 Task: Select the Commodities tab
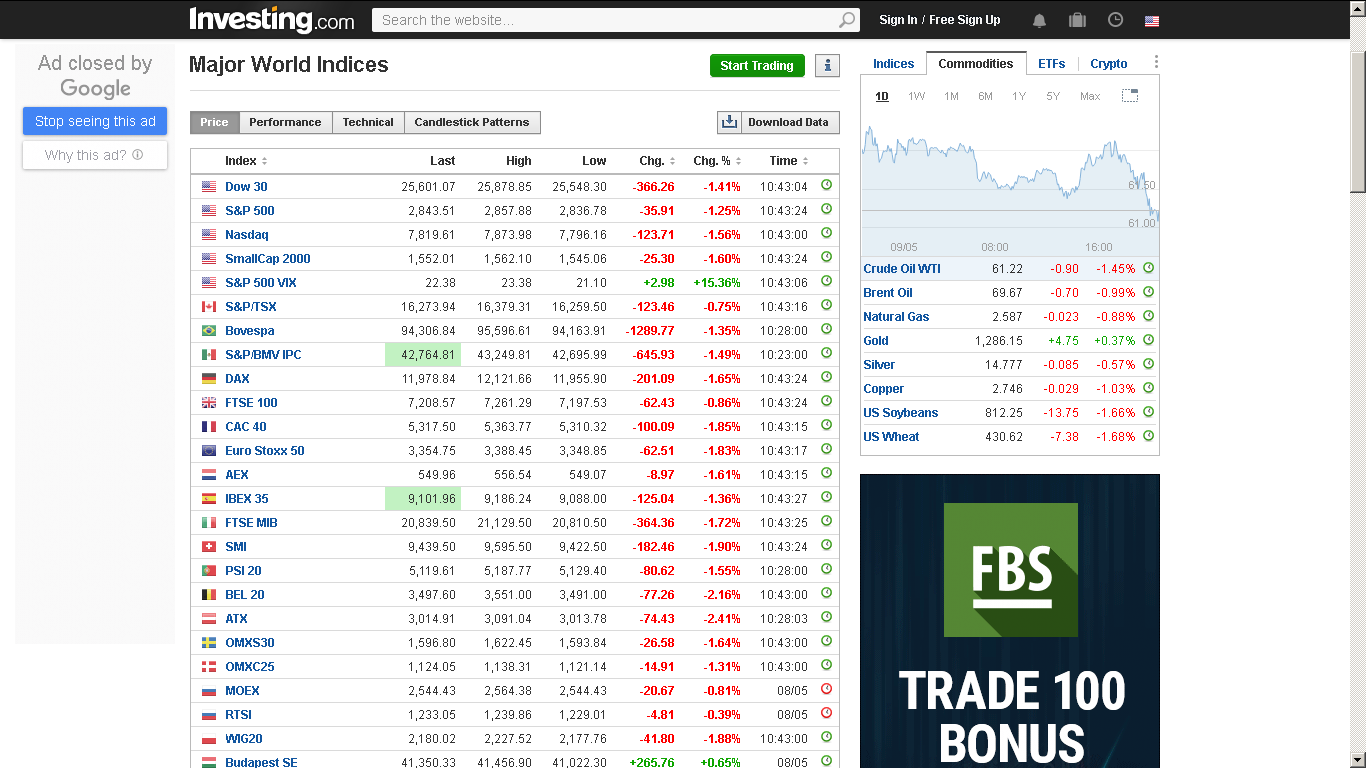pos(976,64)
